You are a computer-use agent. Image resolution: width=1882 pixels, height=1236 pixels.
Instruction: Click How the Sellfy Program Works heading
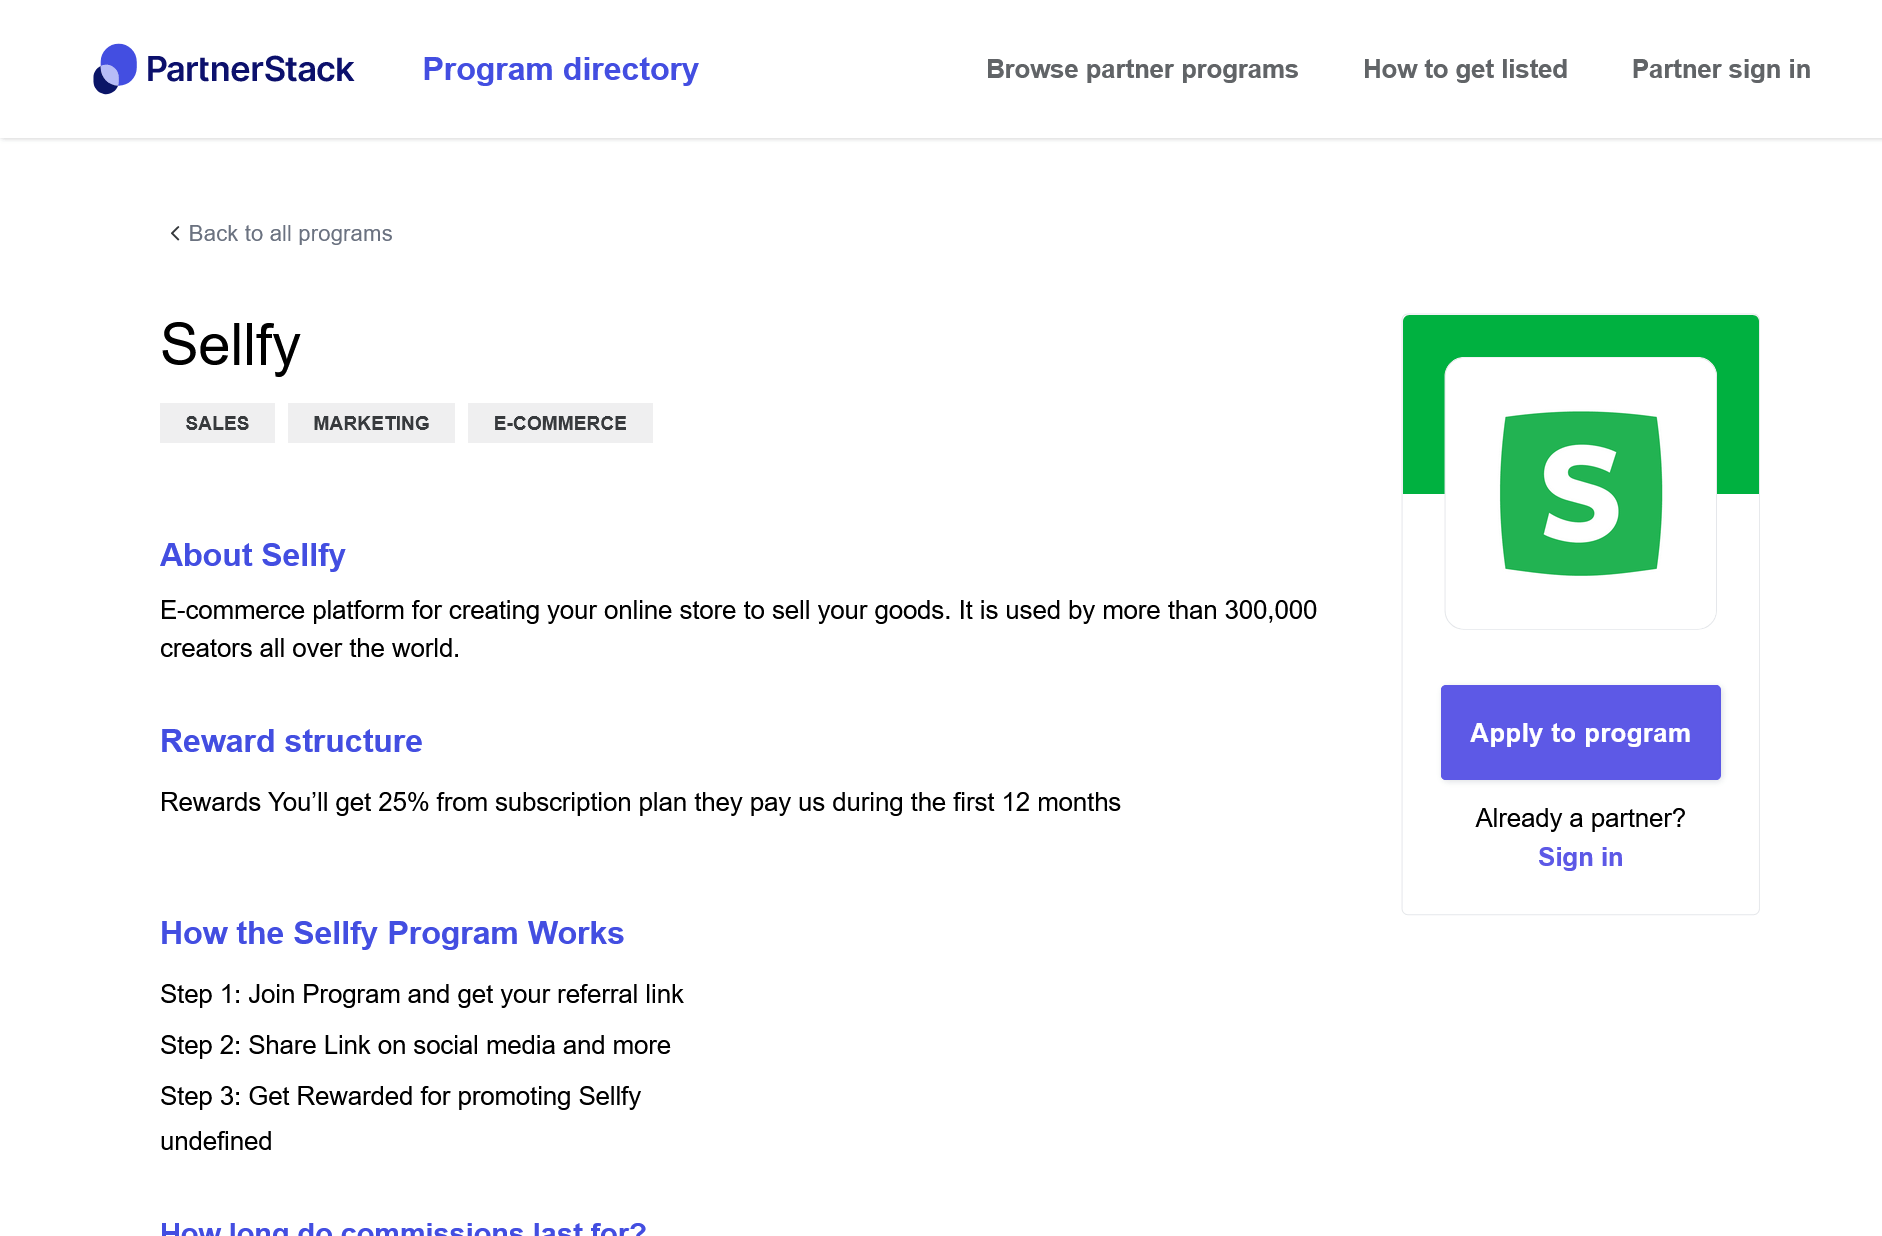[x=392, y=933]
